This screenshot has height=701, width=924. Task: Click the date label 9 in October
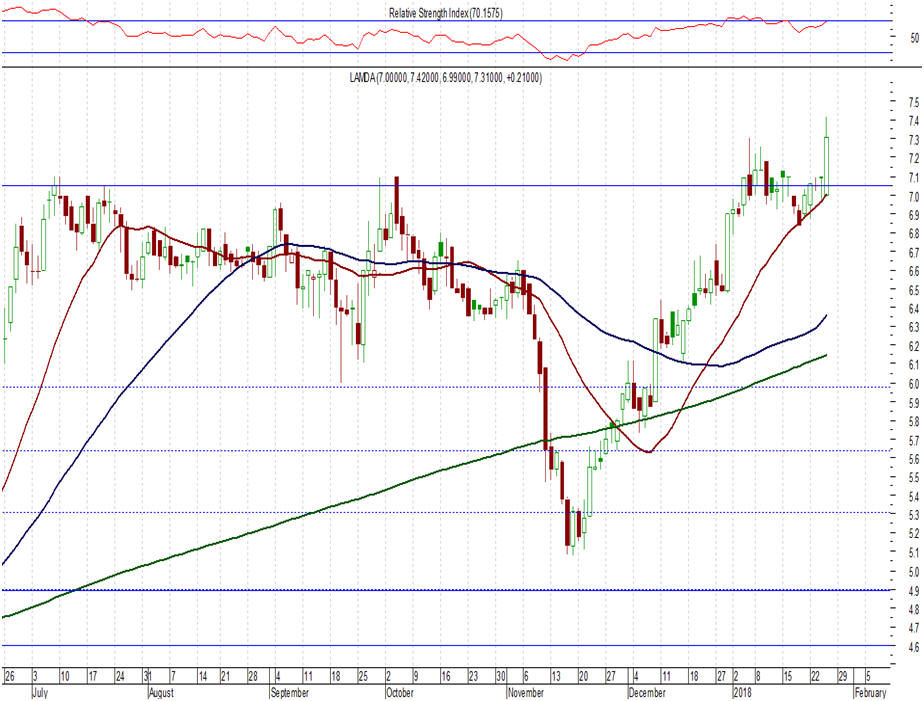point(415,676)
